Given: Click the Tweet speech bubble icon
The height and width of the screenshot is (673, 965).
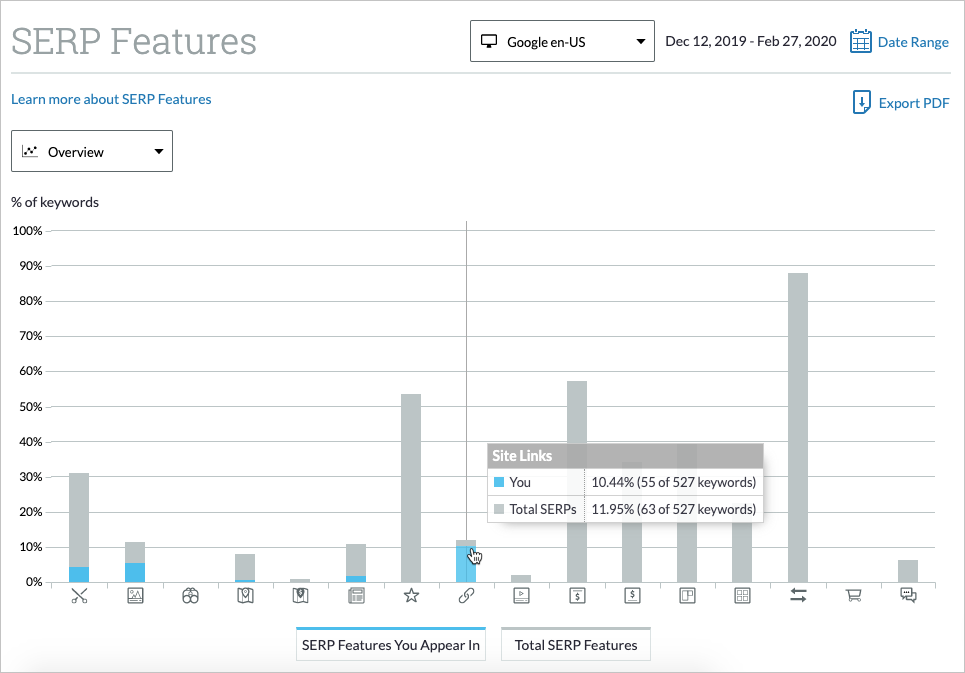Looking at the screenshot, I should tap(908, 595).
